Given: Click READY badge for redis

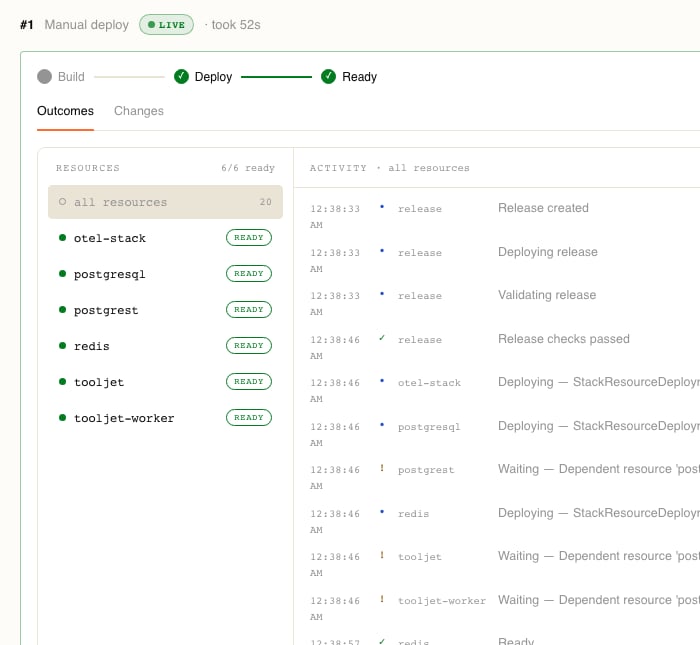Looking at the screenshot, I should coord(249,345).
